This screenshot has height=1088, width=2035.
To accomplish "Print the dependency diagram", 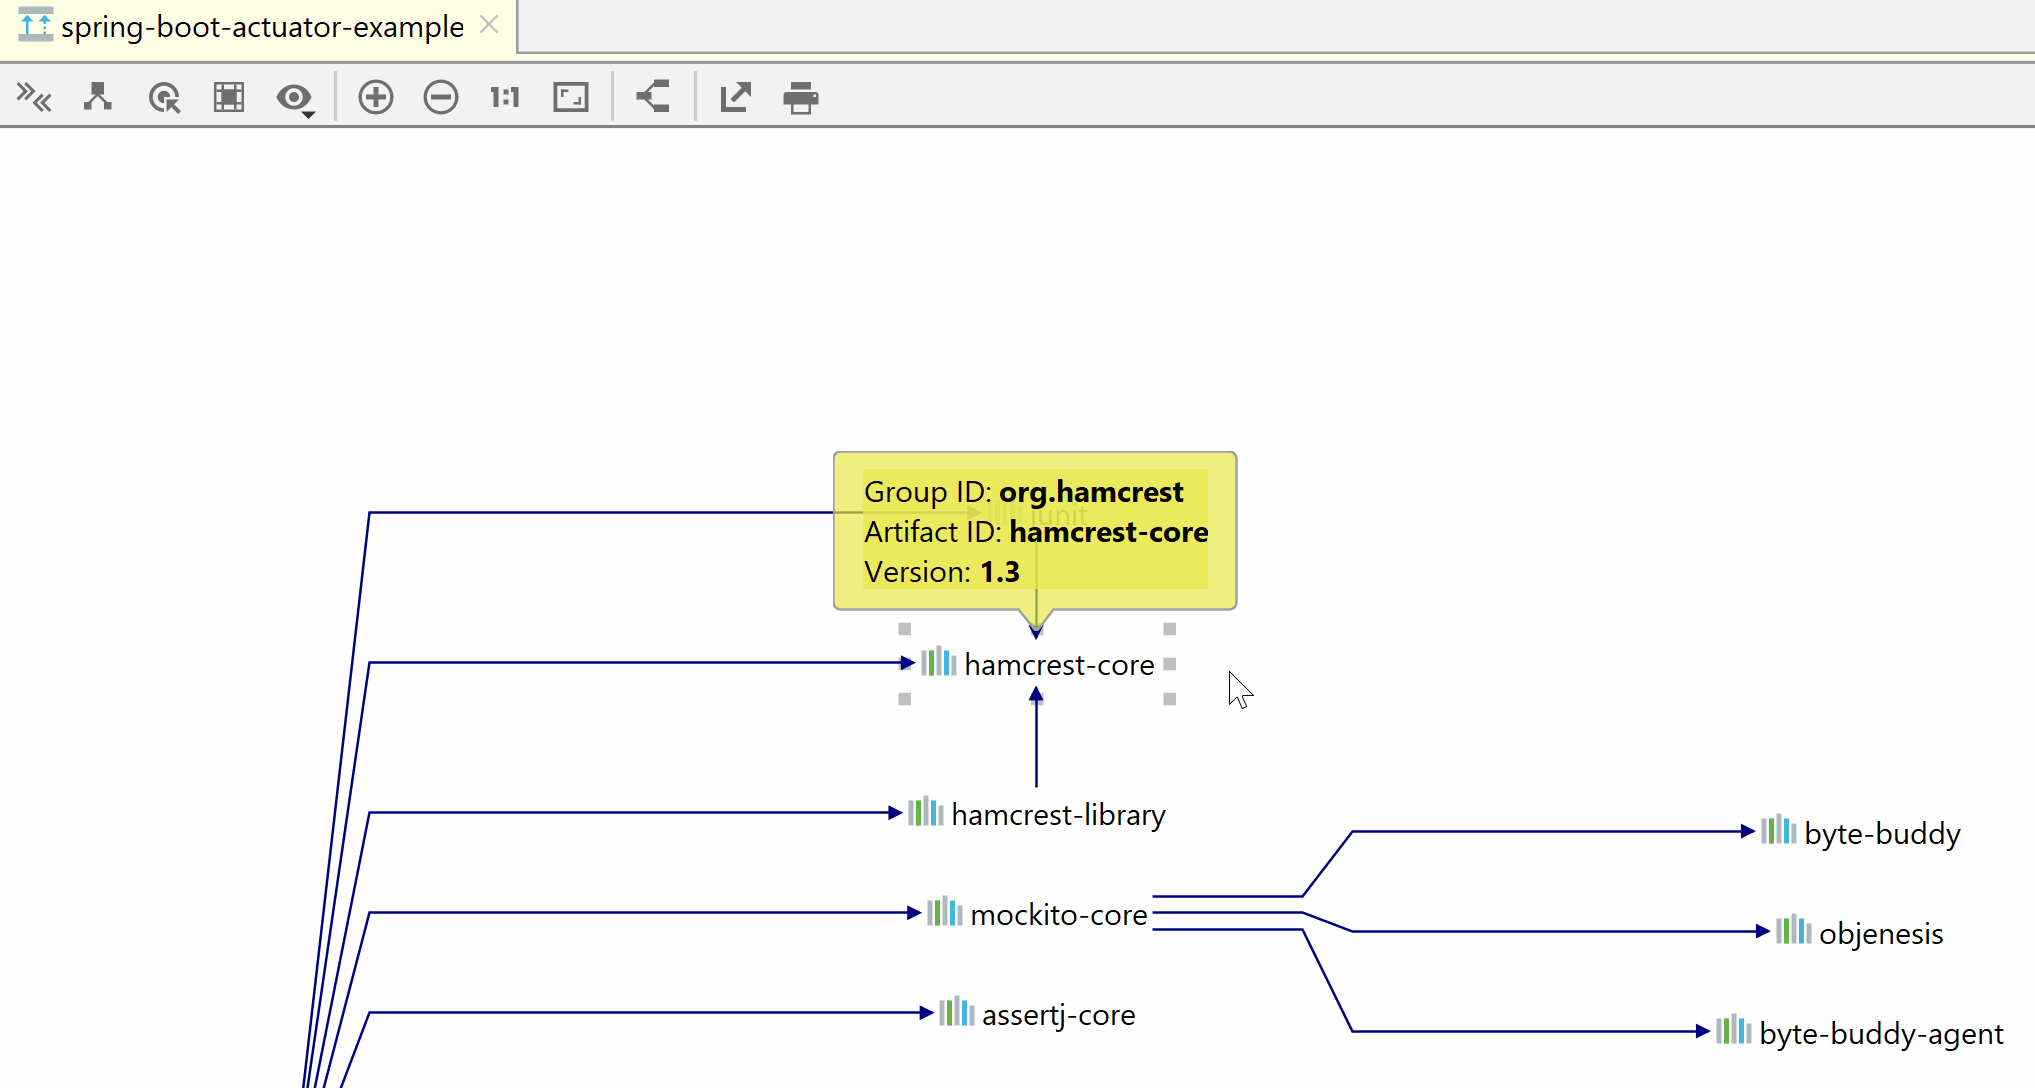I will [x=800, y=97].
